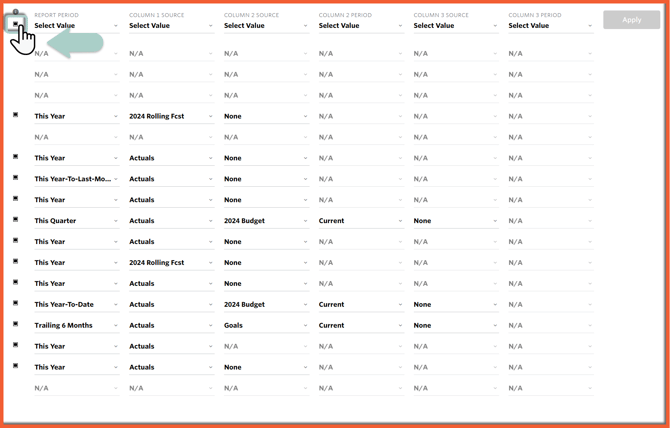Click the Apply button
Viewport: 670px width, 428px height.
pos(631,19)
